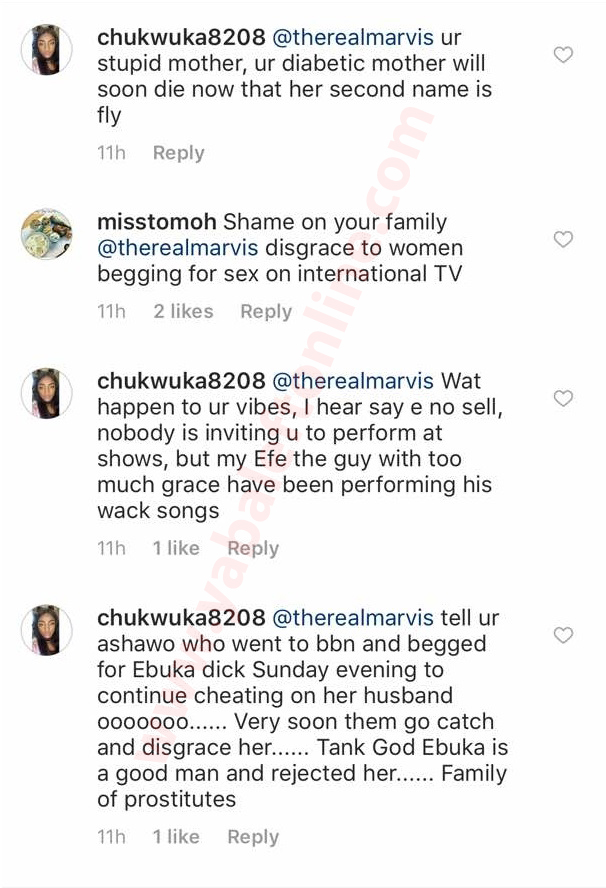Tap avatar beside the 'tell ur ashawo' comment
Viewport: 606px width, 888px height.
click(47, 630)
